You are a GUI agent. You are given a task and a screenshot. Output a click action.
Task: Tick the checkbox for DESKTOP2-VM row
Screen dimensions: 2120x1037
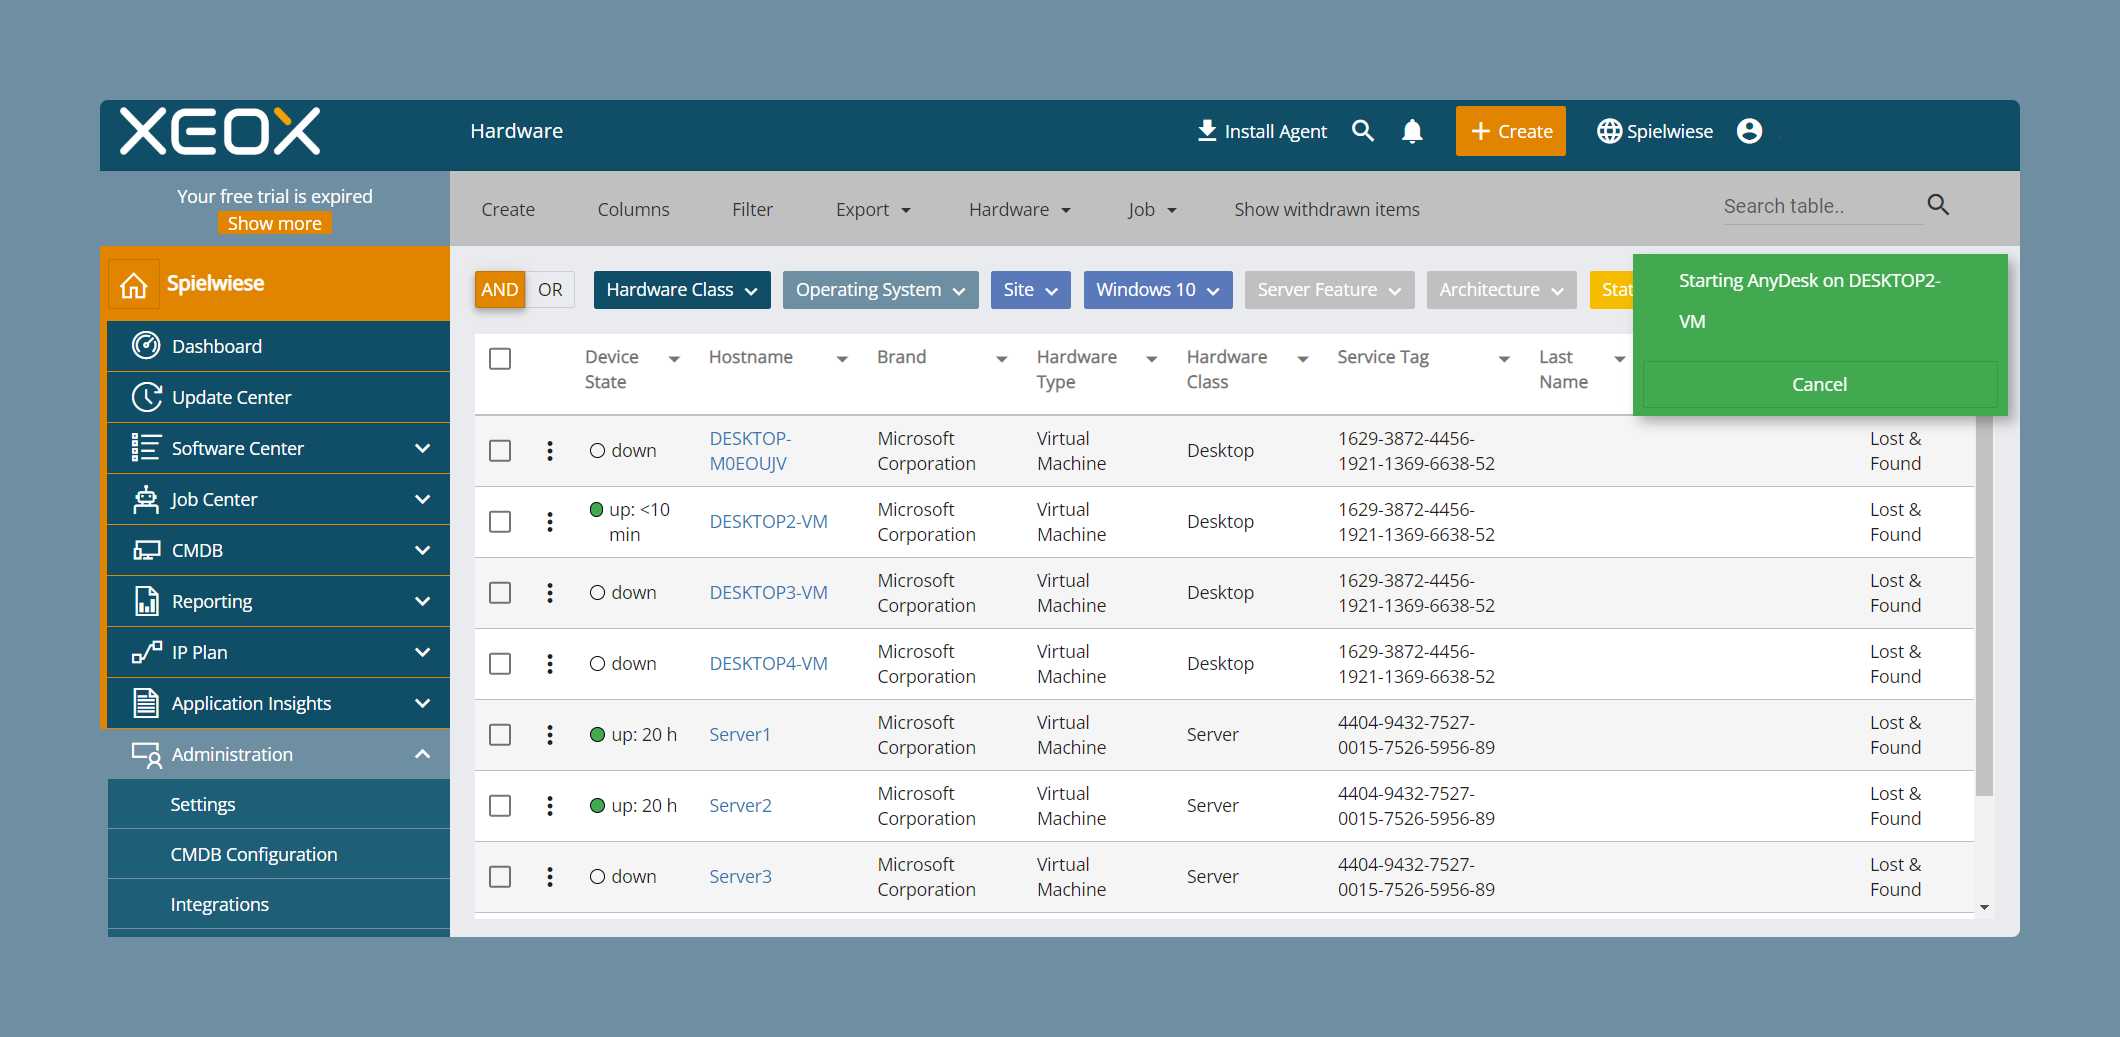(x=500, y=522)
